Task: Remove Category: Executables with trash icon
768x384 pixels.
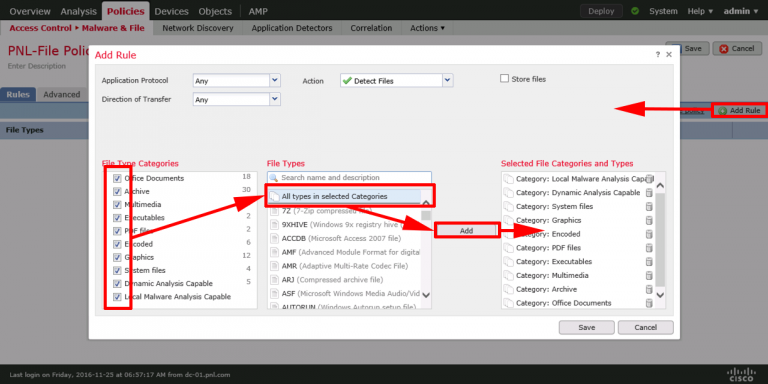Action: coord(649,262)
